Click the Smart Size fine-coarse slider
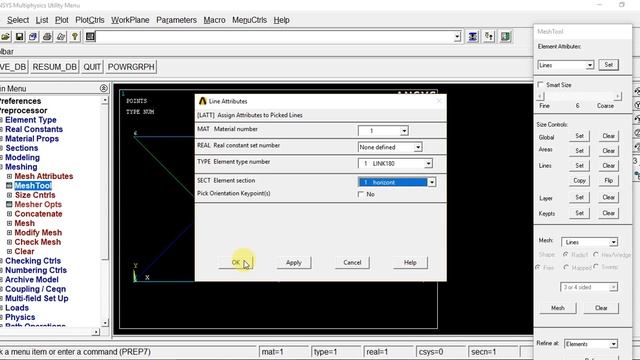This screenshot has width=640, height=360. click(579, 96)
